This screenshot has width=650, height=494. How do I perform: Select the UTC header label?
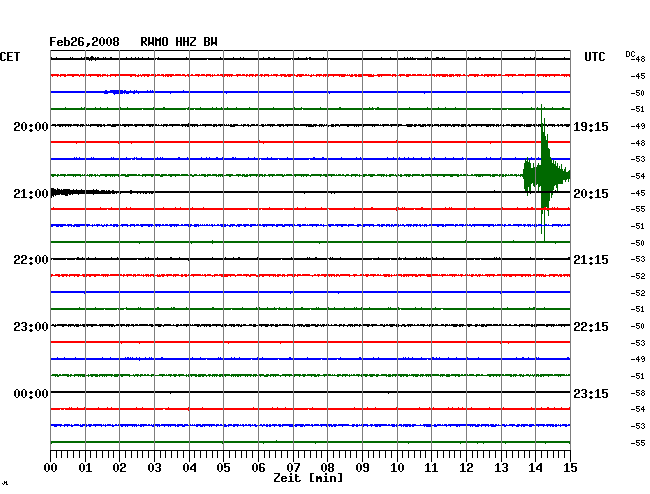pyautogui.click(x=594, y=57)
